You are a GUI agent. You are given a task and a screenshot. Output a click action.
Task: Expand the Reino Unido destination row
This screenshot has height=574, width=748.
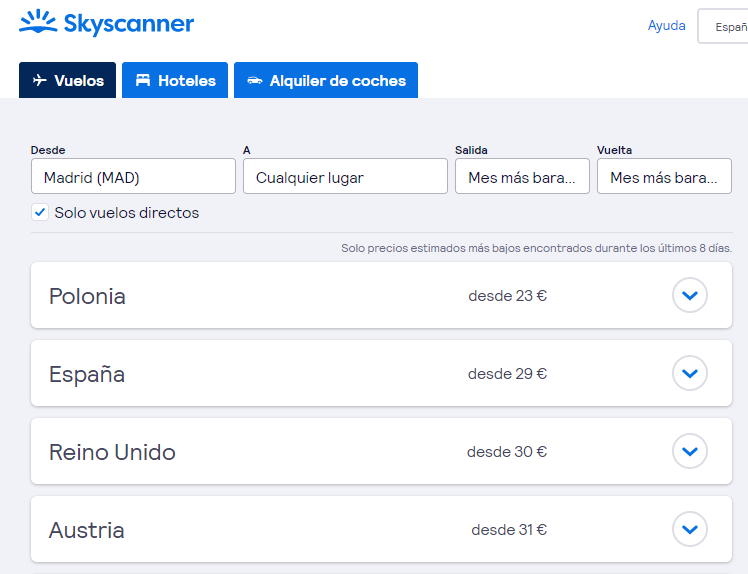coord(689,451)
